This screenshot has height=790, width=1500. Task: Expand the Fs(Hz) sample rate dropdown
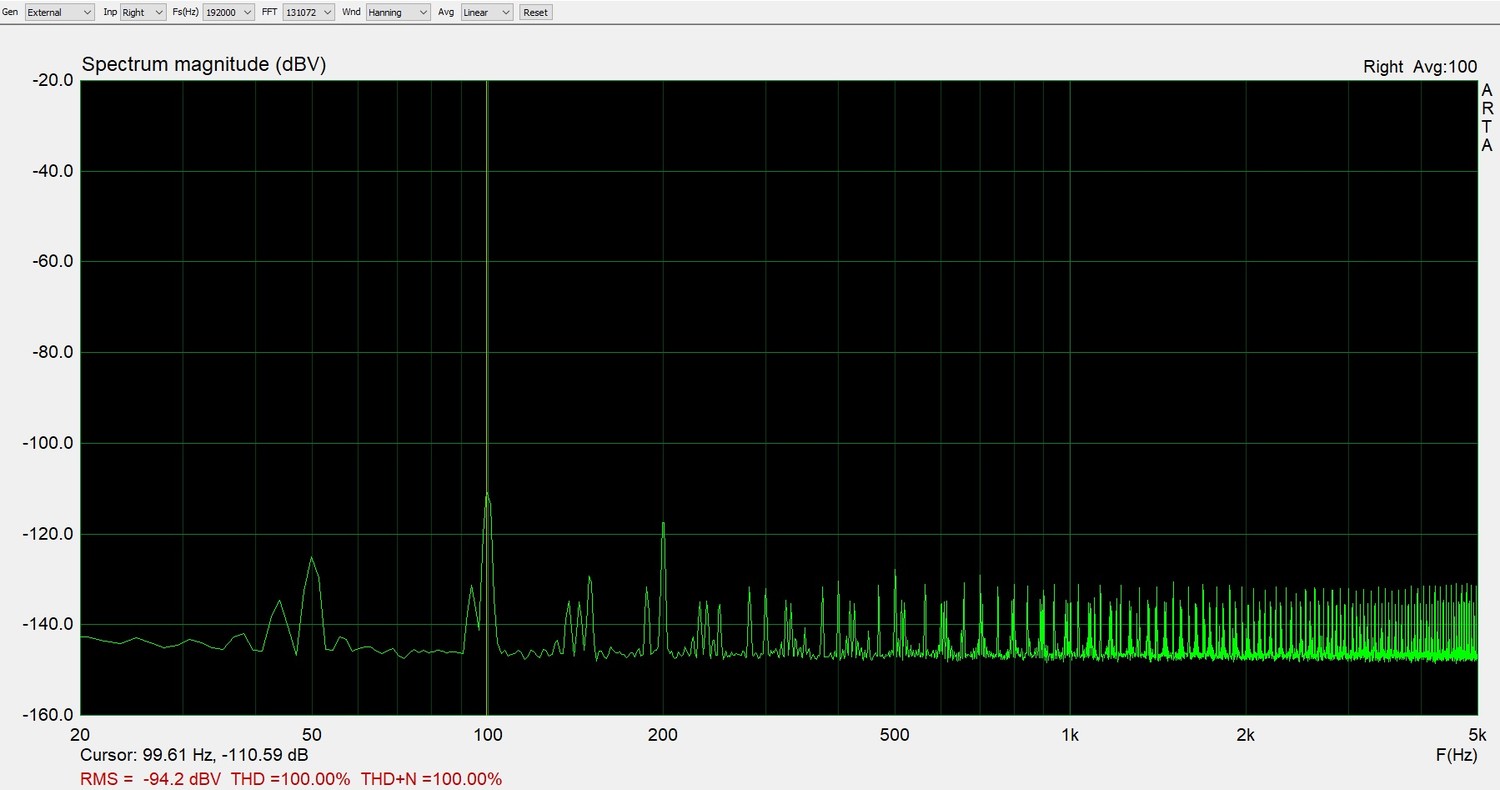pos(228,12)
